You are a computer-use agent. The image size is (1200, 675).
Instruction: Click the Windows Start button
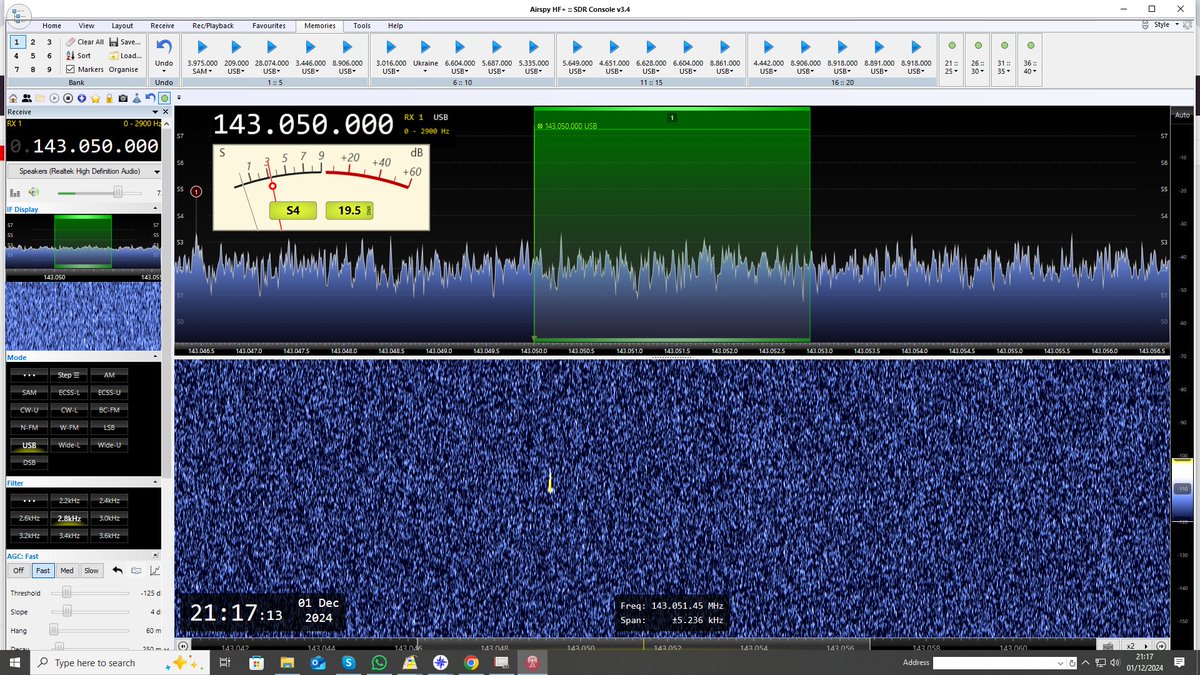pos(16,663)
